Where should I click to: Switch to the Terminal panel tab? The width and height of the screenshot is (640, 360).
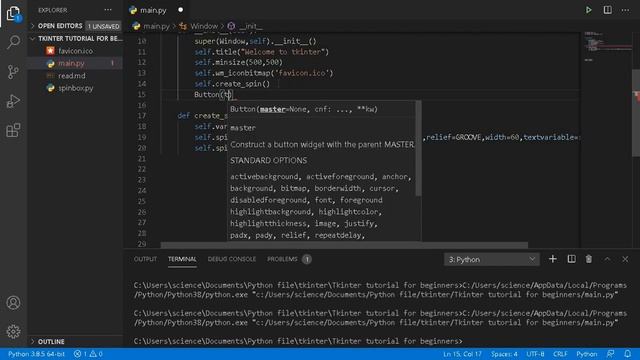pyautogui.click(x=182, y=259)
